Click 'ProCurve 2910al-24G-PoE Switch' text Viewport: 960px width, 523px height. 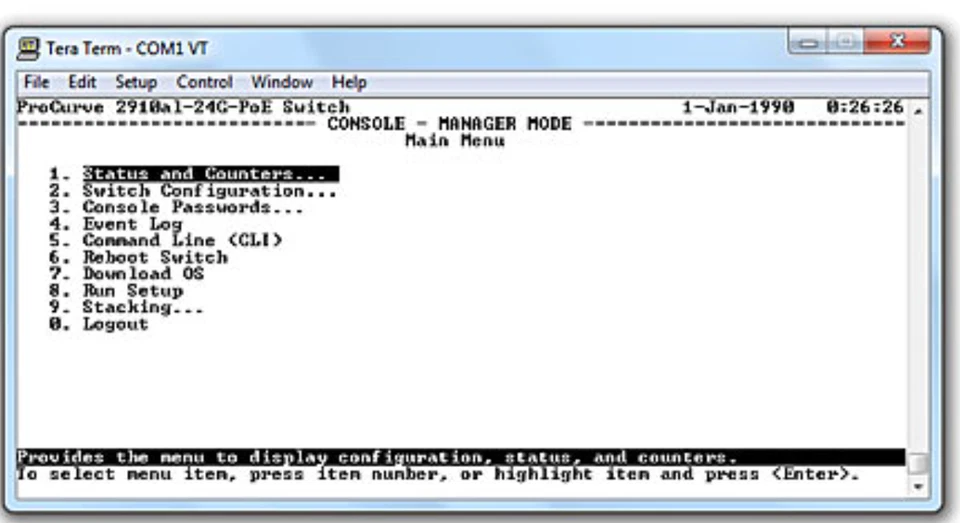coord(183,107)
